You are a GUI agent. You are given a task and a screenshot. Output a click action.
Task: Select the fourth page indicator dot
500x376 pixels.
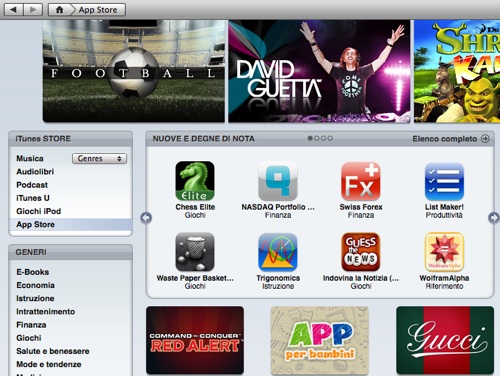pyautogui.click(x=330, y=138)
